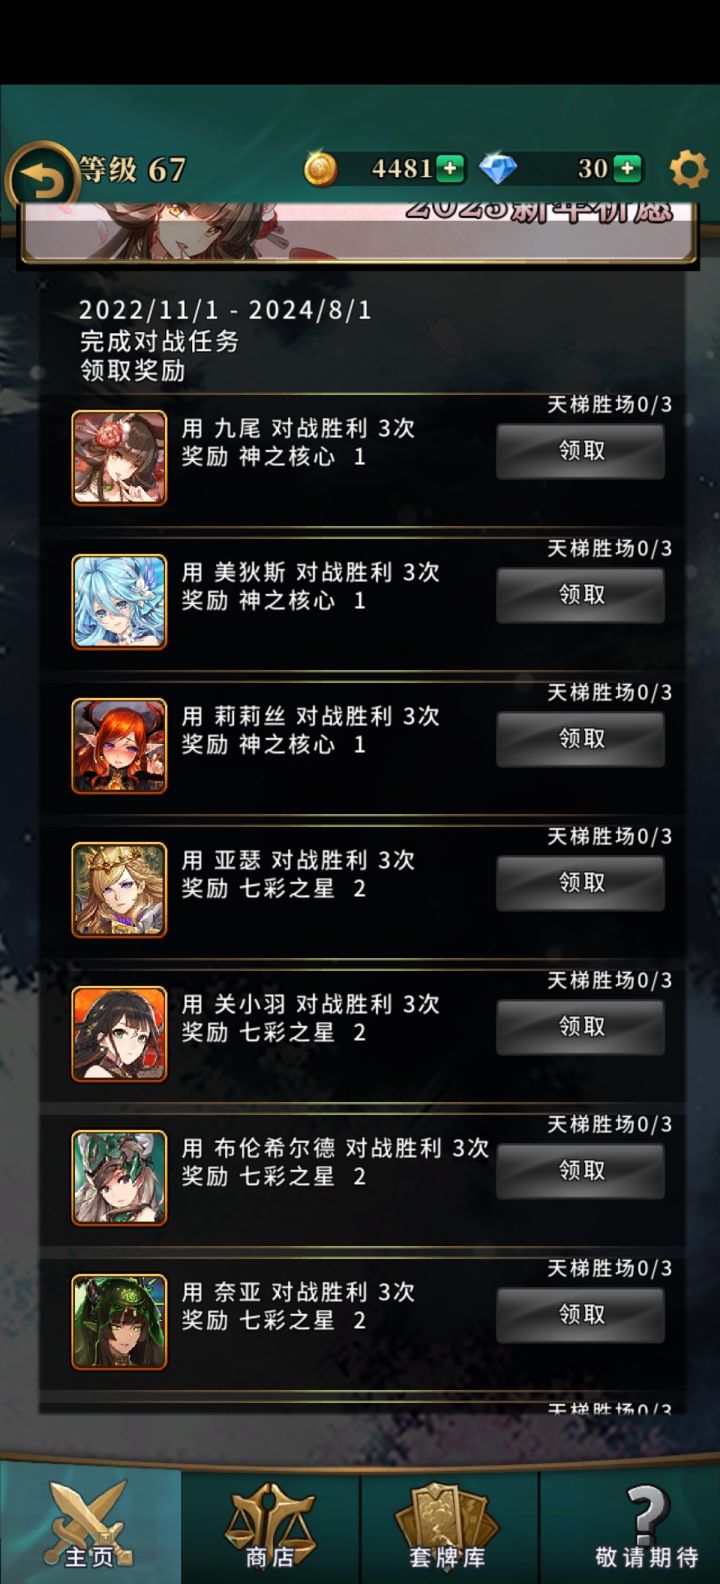Select 九尾 character portrait
The image size is (720, 1584).
pos(119,457)
